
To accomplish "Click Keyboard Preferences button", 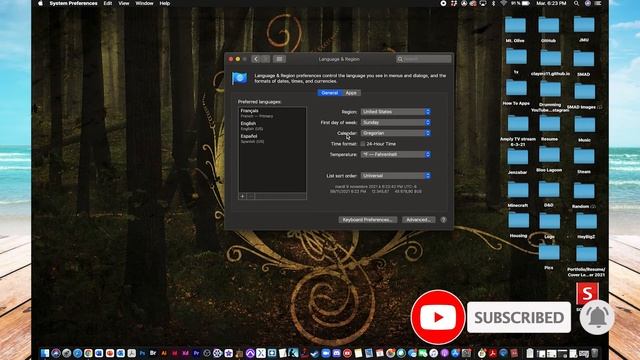I will pyautogui.click(x=367, y=220).
